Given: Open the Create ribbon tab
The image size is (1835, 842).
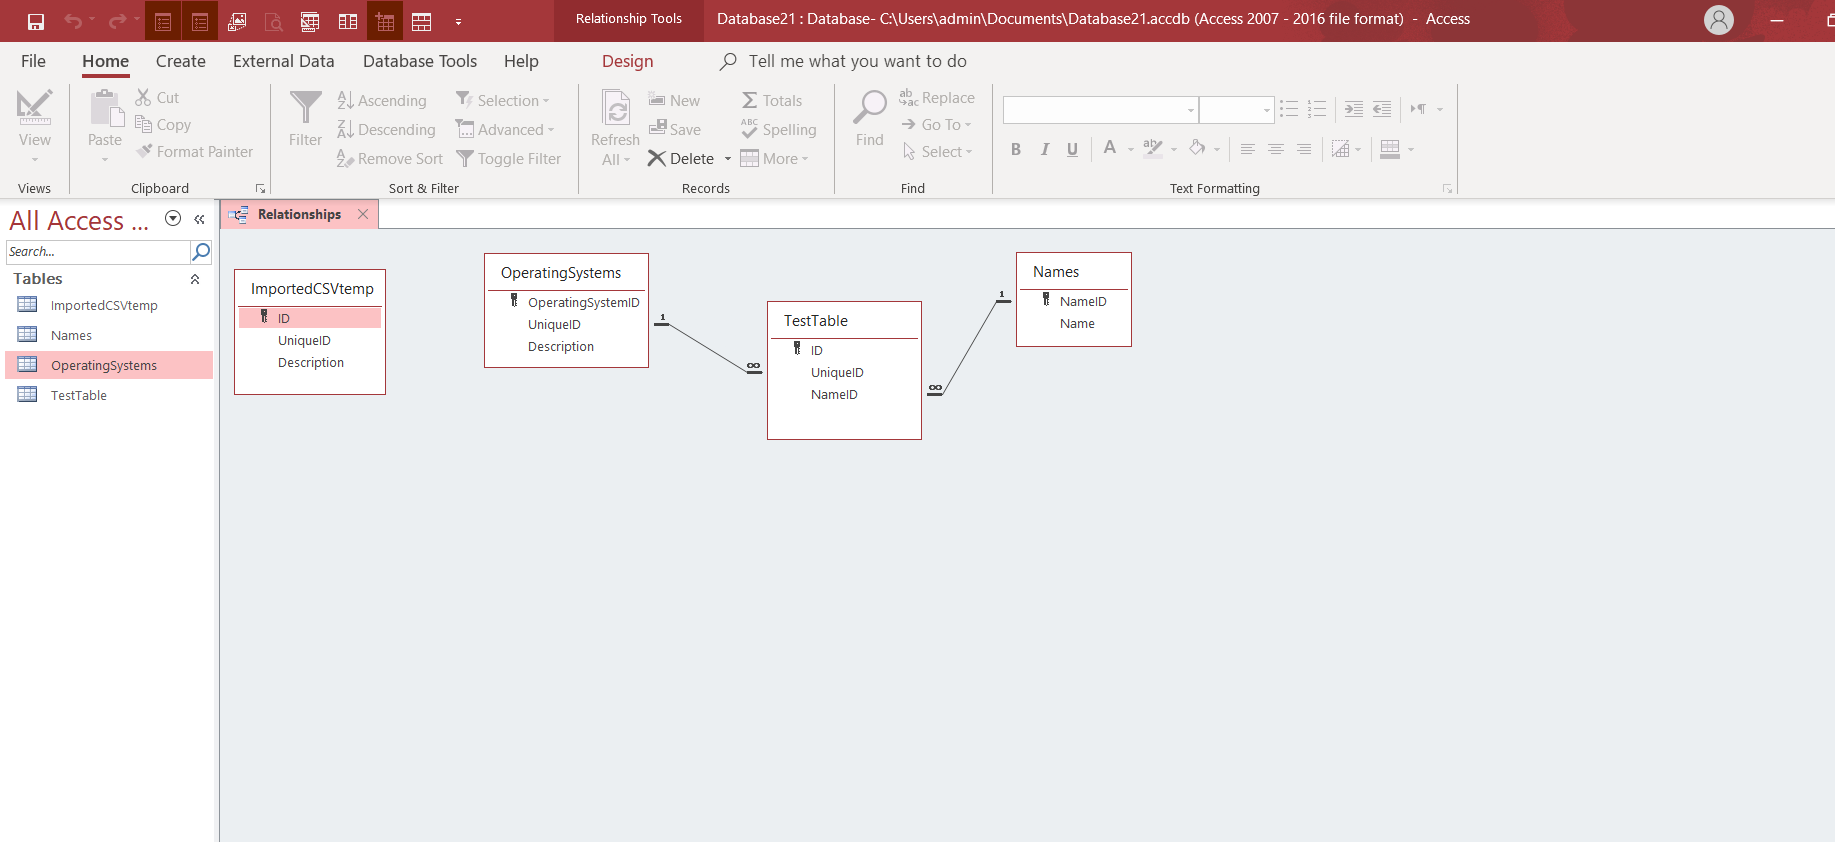Looking at the screenshot, I should (x=181, y=61).
